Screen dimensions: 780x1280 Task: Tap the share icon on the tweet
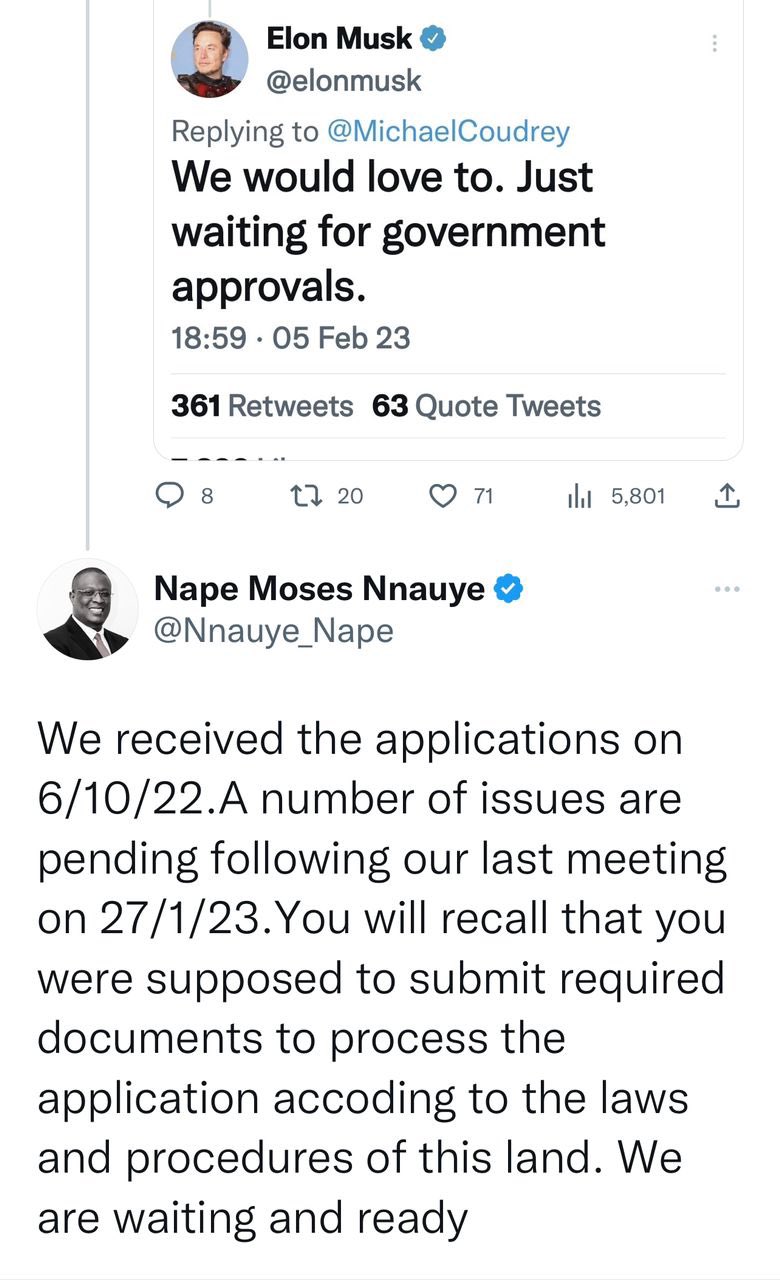tap(729, 495)
